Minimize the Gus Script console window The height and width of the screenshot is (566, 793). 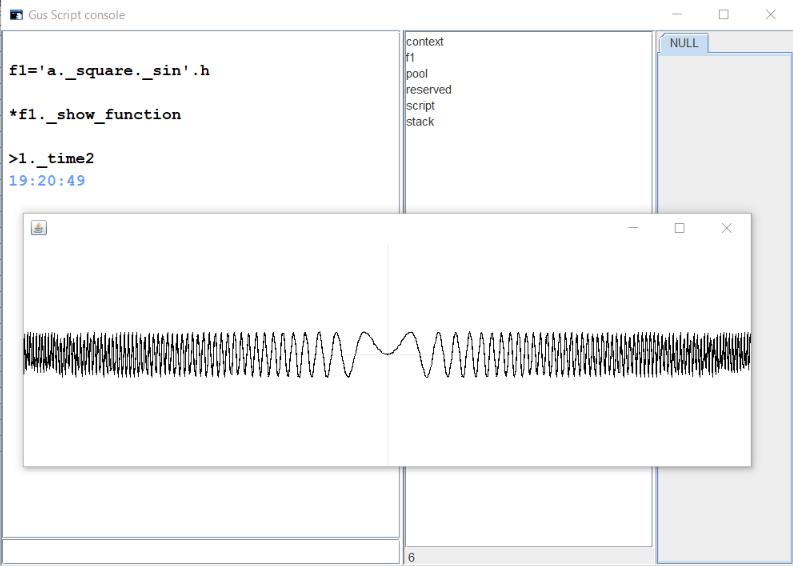tap(677, 15)
